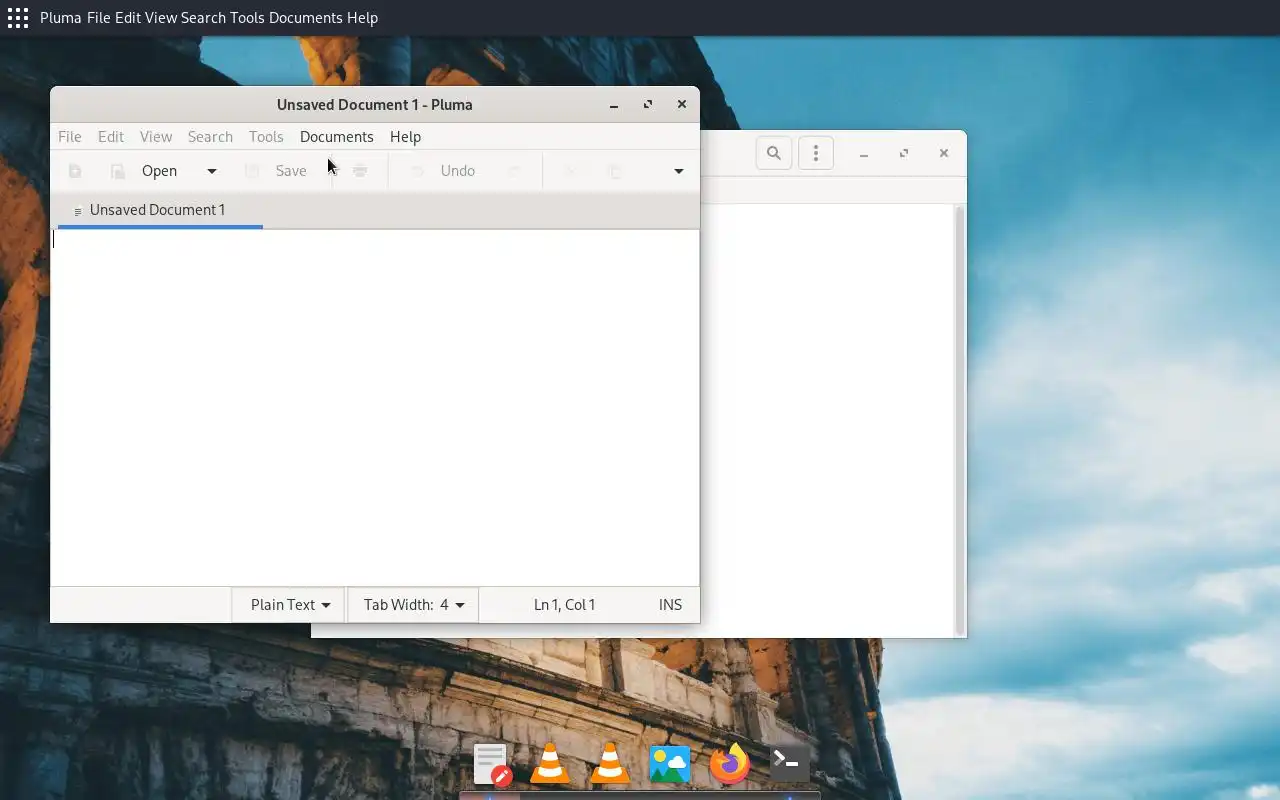Launch the image viewer dock icon
This screenshot has width=1280, height=800.
[x=670, y=764]
